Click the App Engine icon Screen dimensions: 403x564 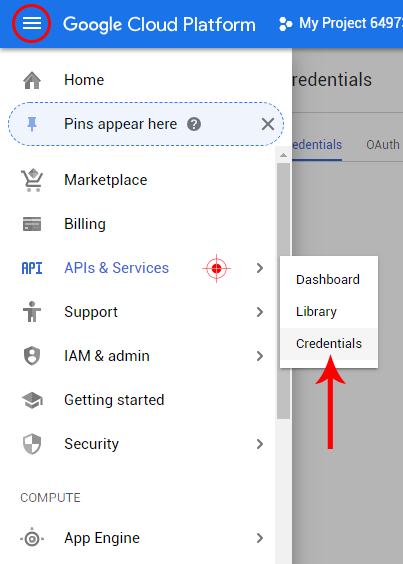32,538
